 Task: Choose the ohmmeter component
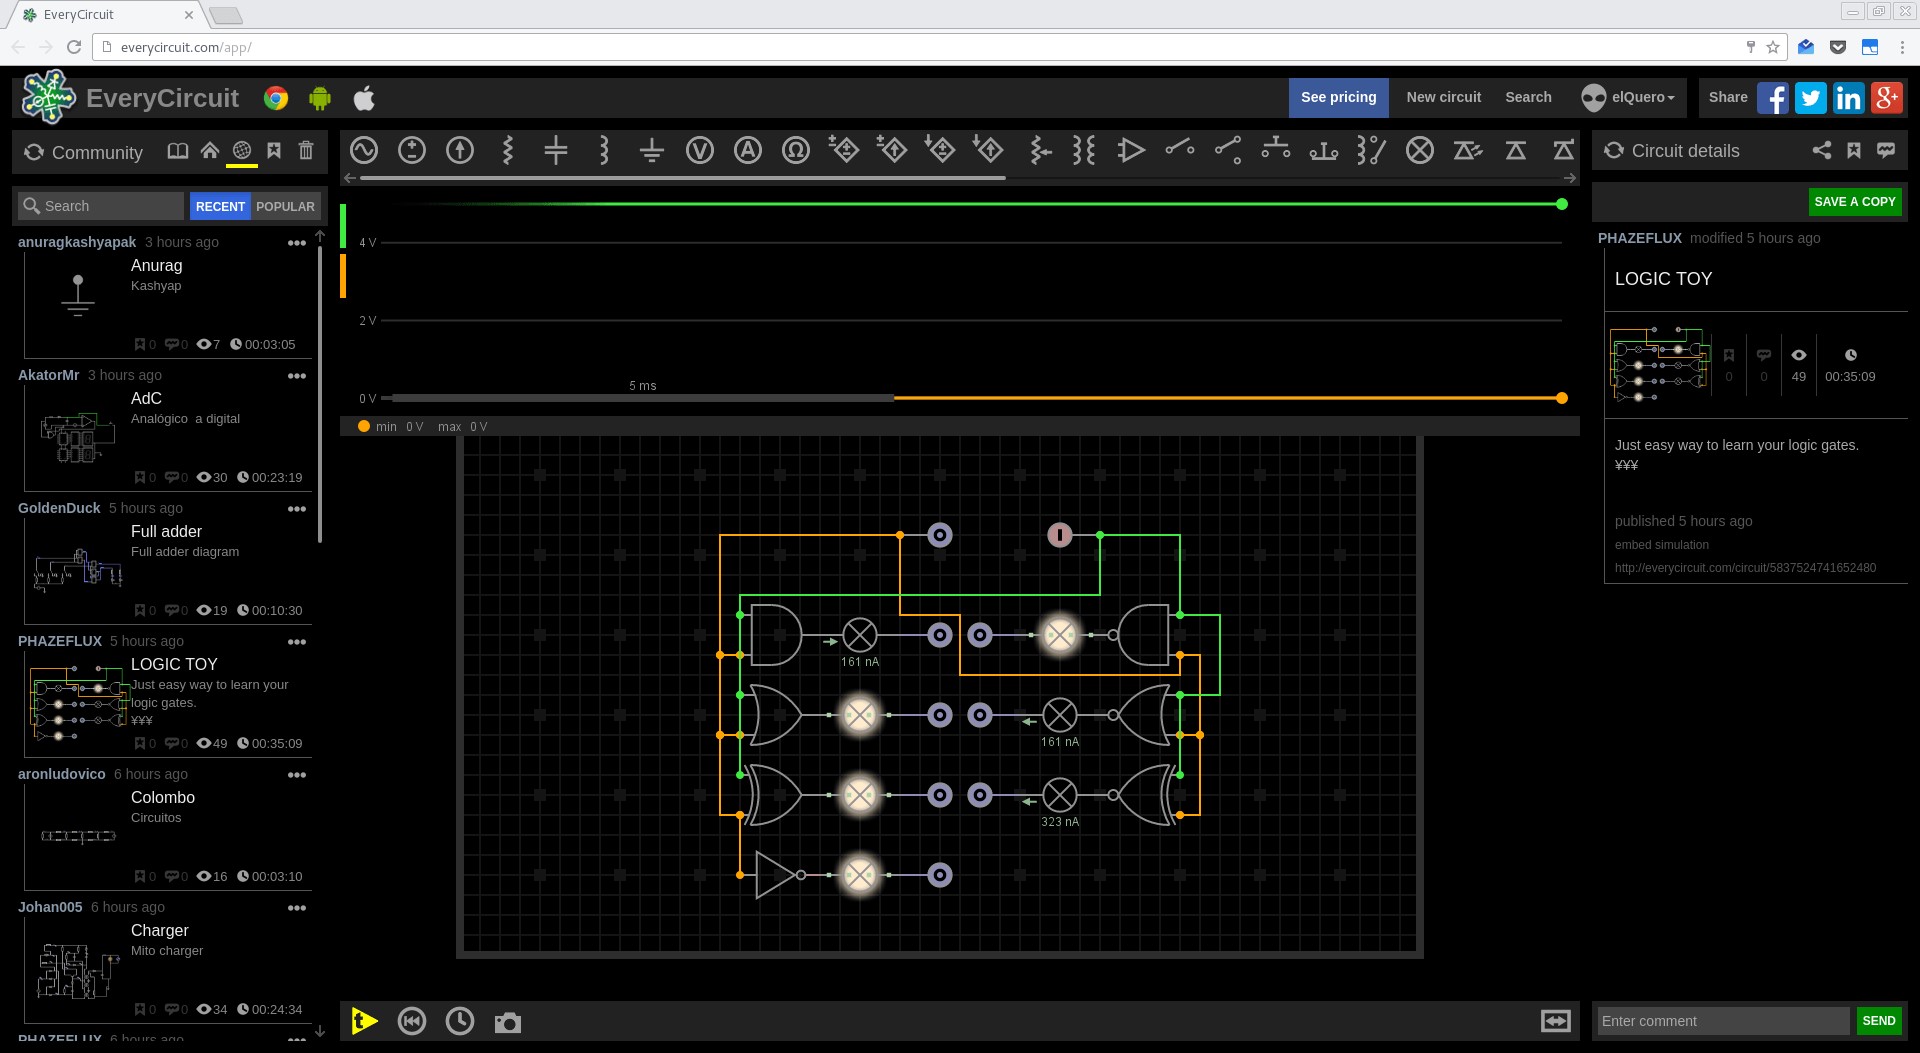coord(795,151)
